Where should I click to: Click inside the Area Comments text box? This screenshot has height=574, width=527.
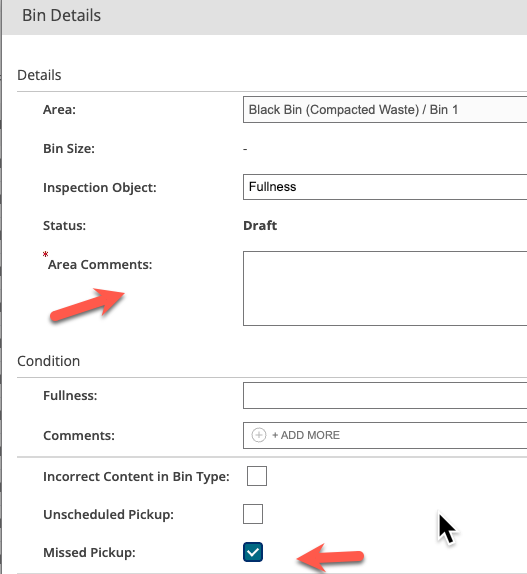click(385, 288)
